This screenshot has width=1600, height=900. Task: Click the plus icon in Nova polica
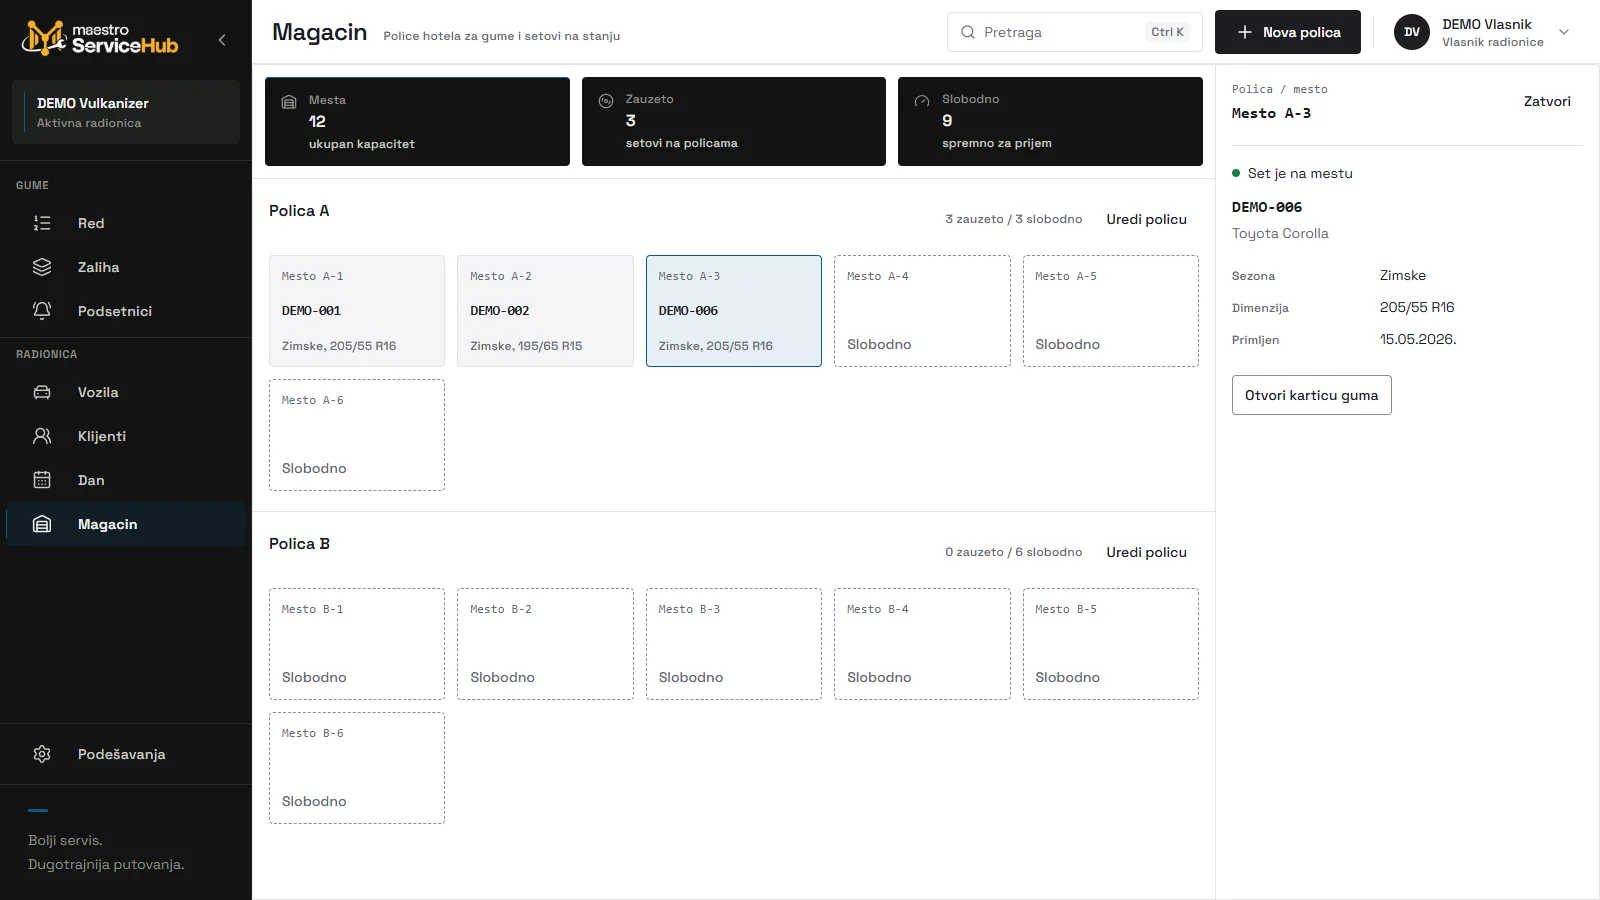[x=1245, y=32]
